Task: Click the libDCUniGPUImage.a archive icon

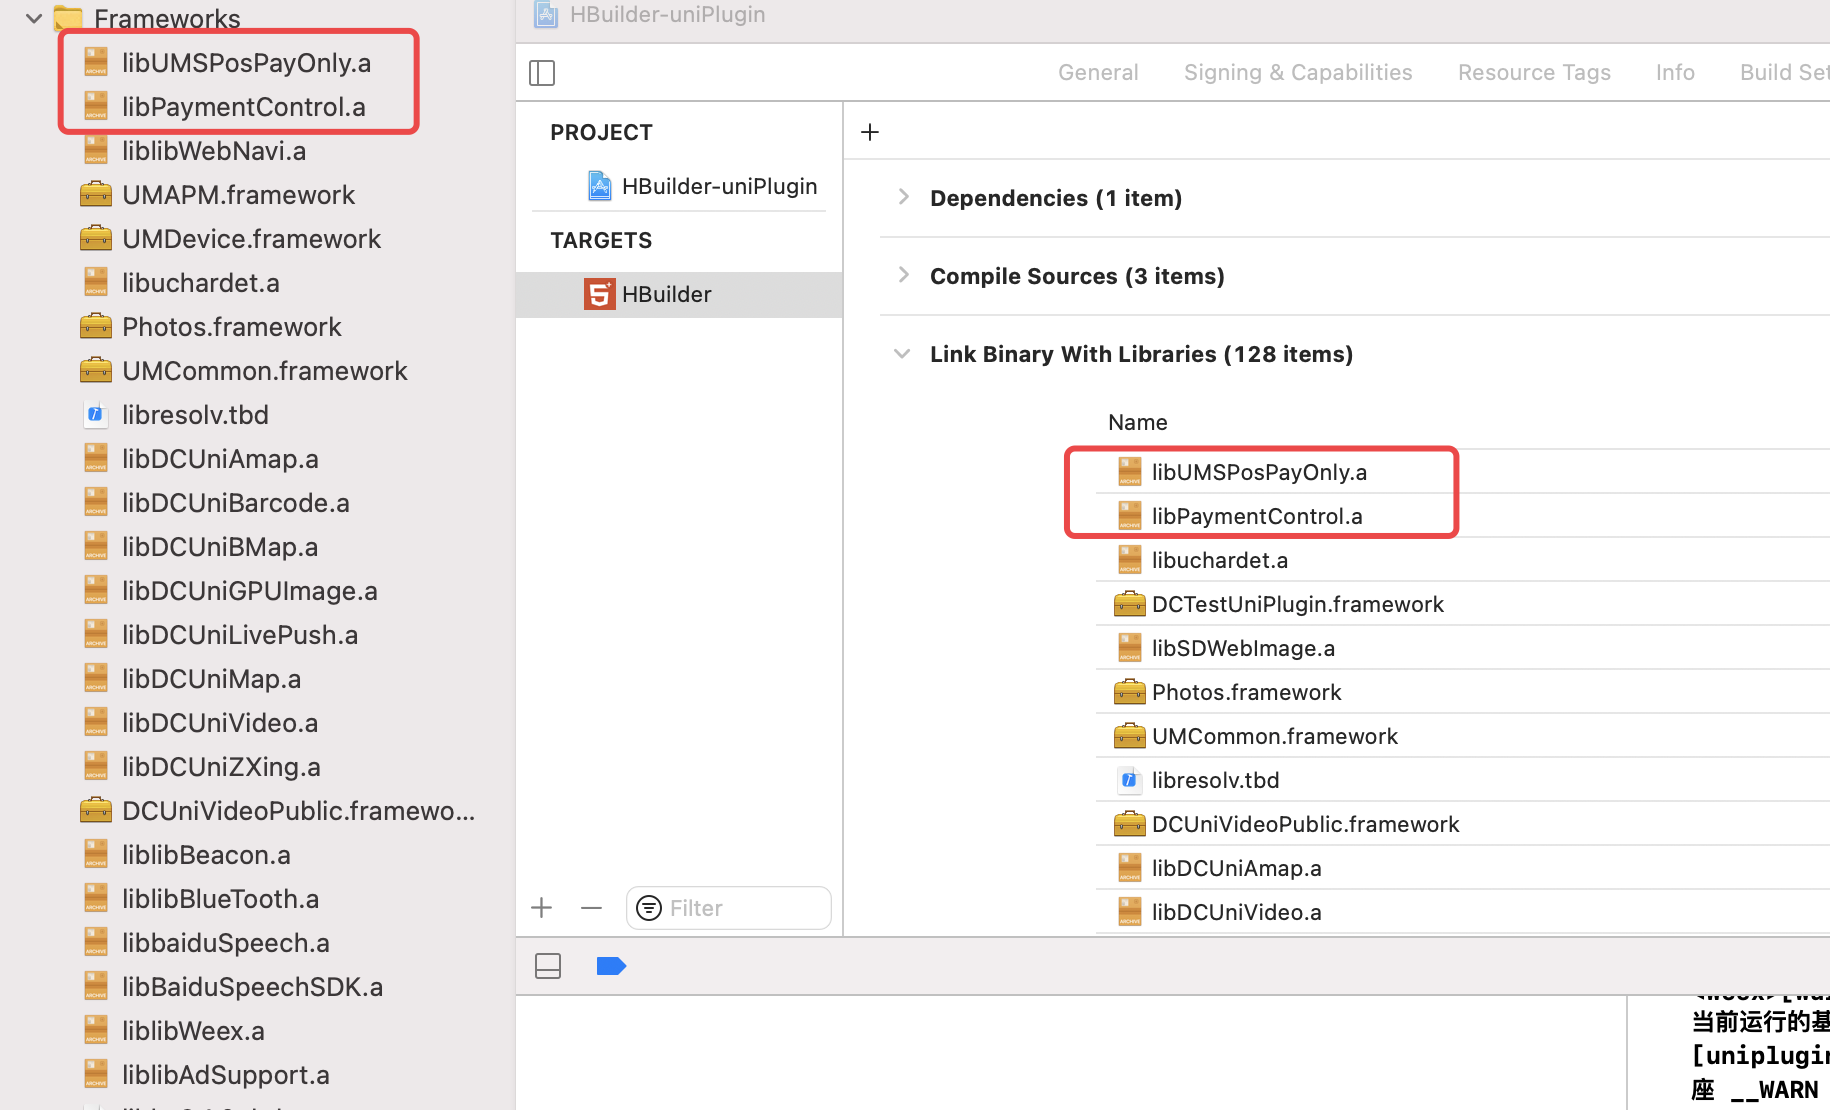Action: tap(96, 590)
